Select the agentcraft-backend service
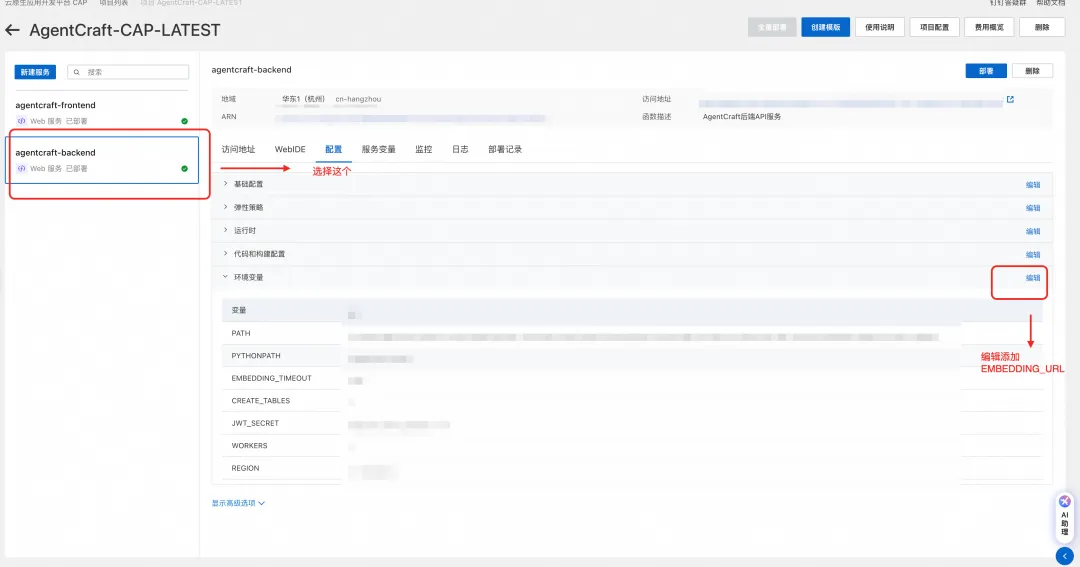Screen dimensions: 1080x567 [x=102, y=160]
